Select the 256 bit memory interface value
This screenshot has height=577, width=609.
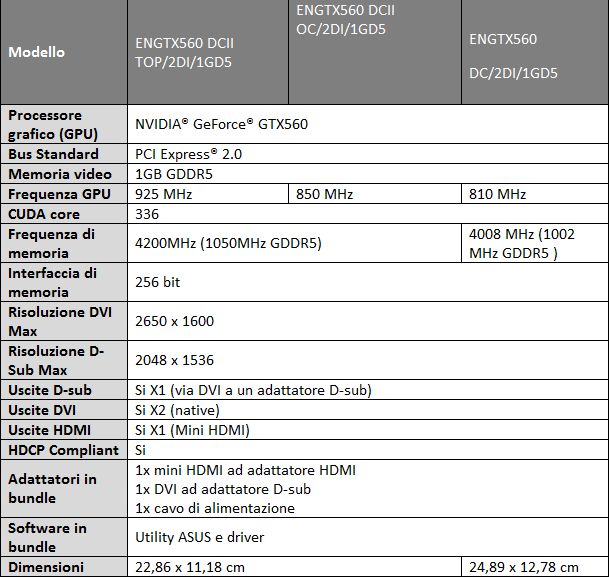(157, 282)
